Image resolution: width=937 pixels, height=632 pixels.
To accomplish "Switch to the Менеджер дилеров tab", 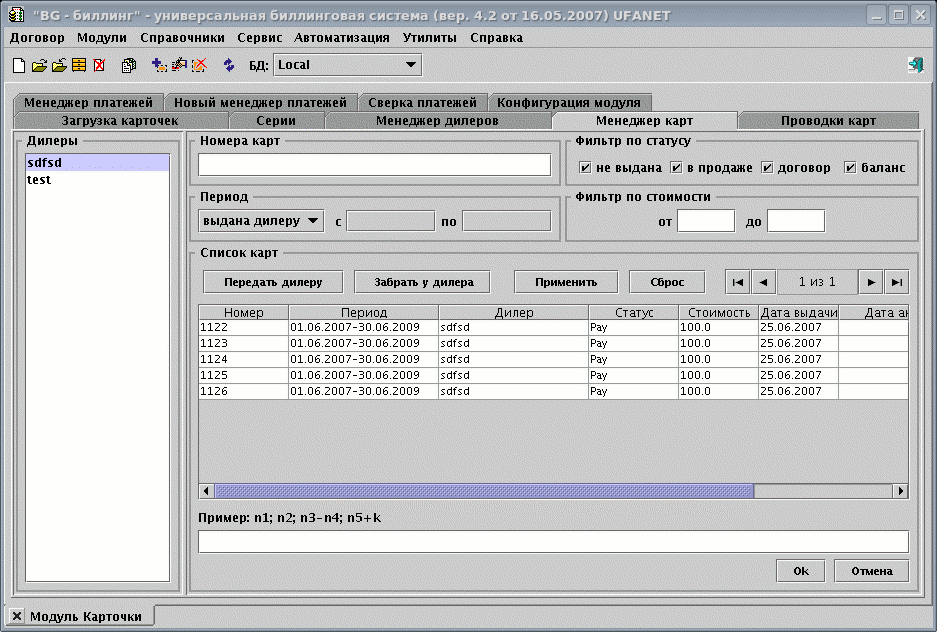I will click(436, 121).
